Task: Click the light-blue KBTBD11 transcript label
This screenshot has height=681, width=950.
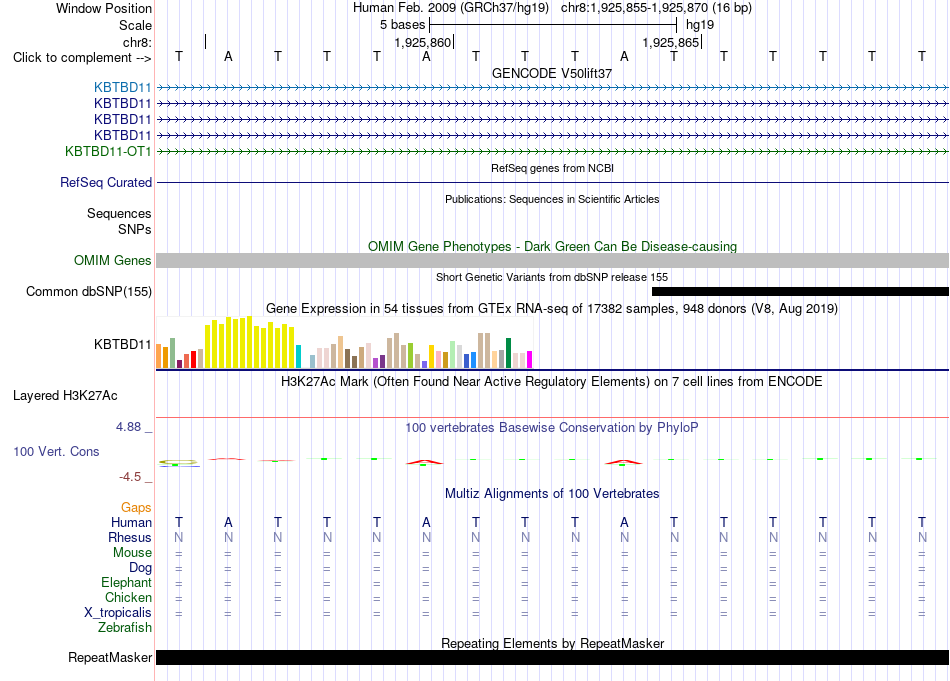Action: [x=122, y=88]
